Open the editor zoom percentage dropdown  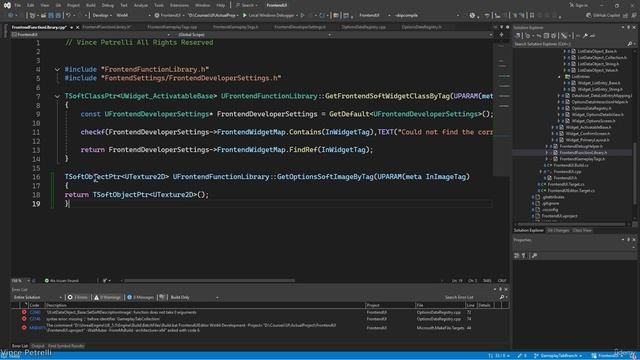[20, 281]
